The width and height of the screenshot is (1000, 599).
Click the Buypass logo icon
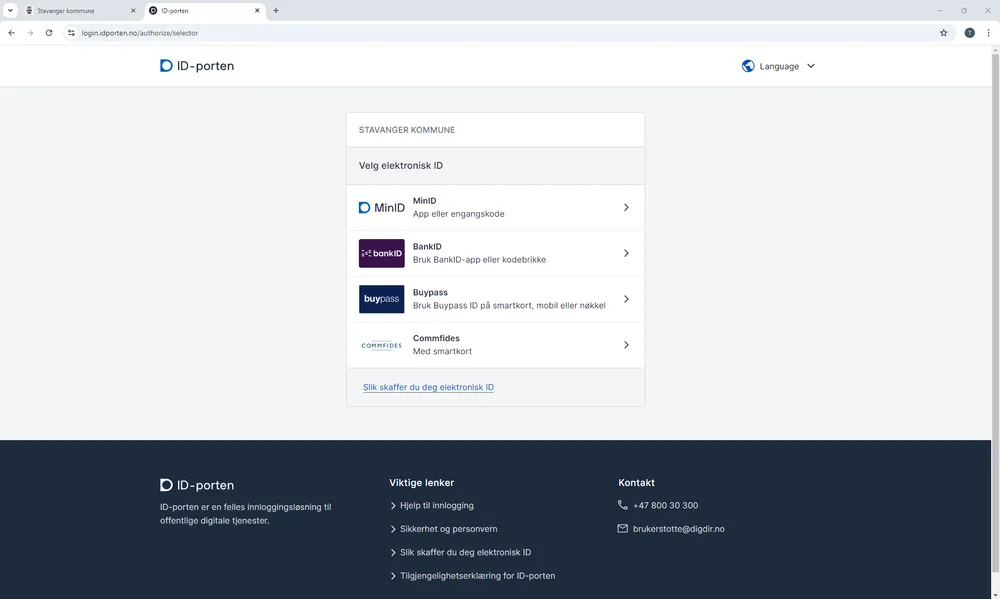click(381, 299)
